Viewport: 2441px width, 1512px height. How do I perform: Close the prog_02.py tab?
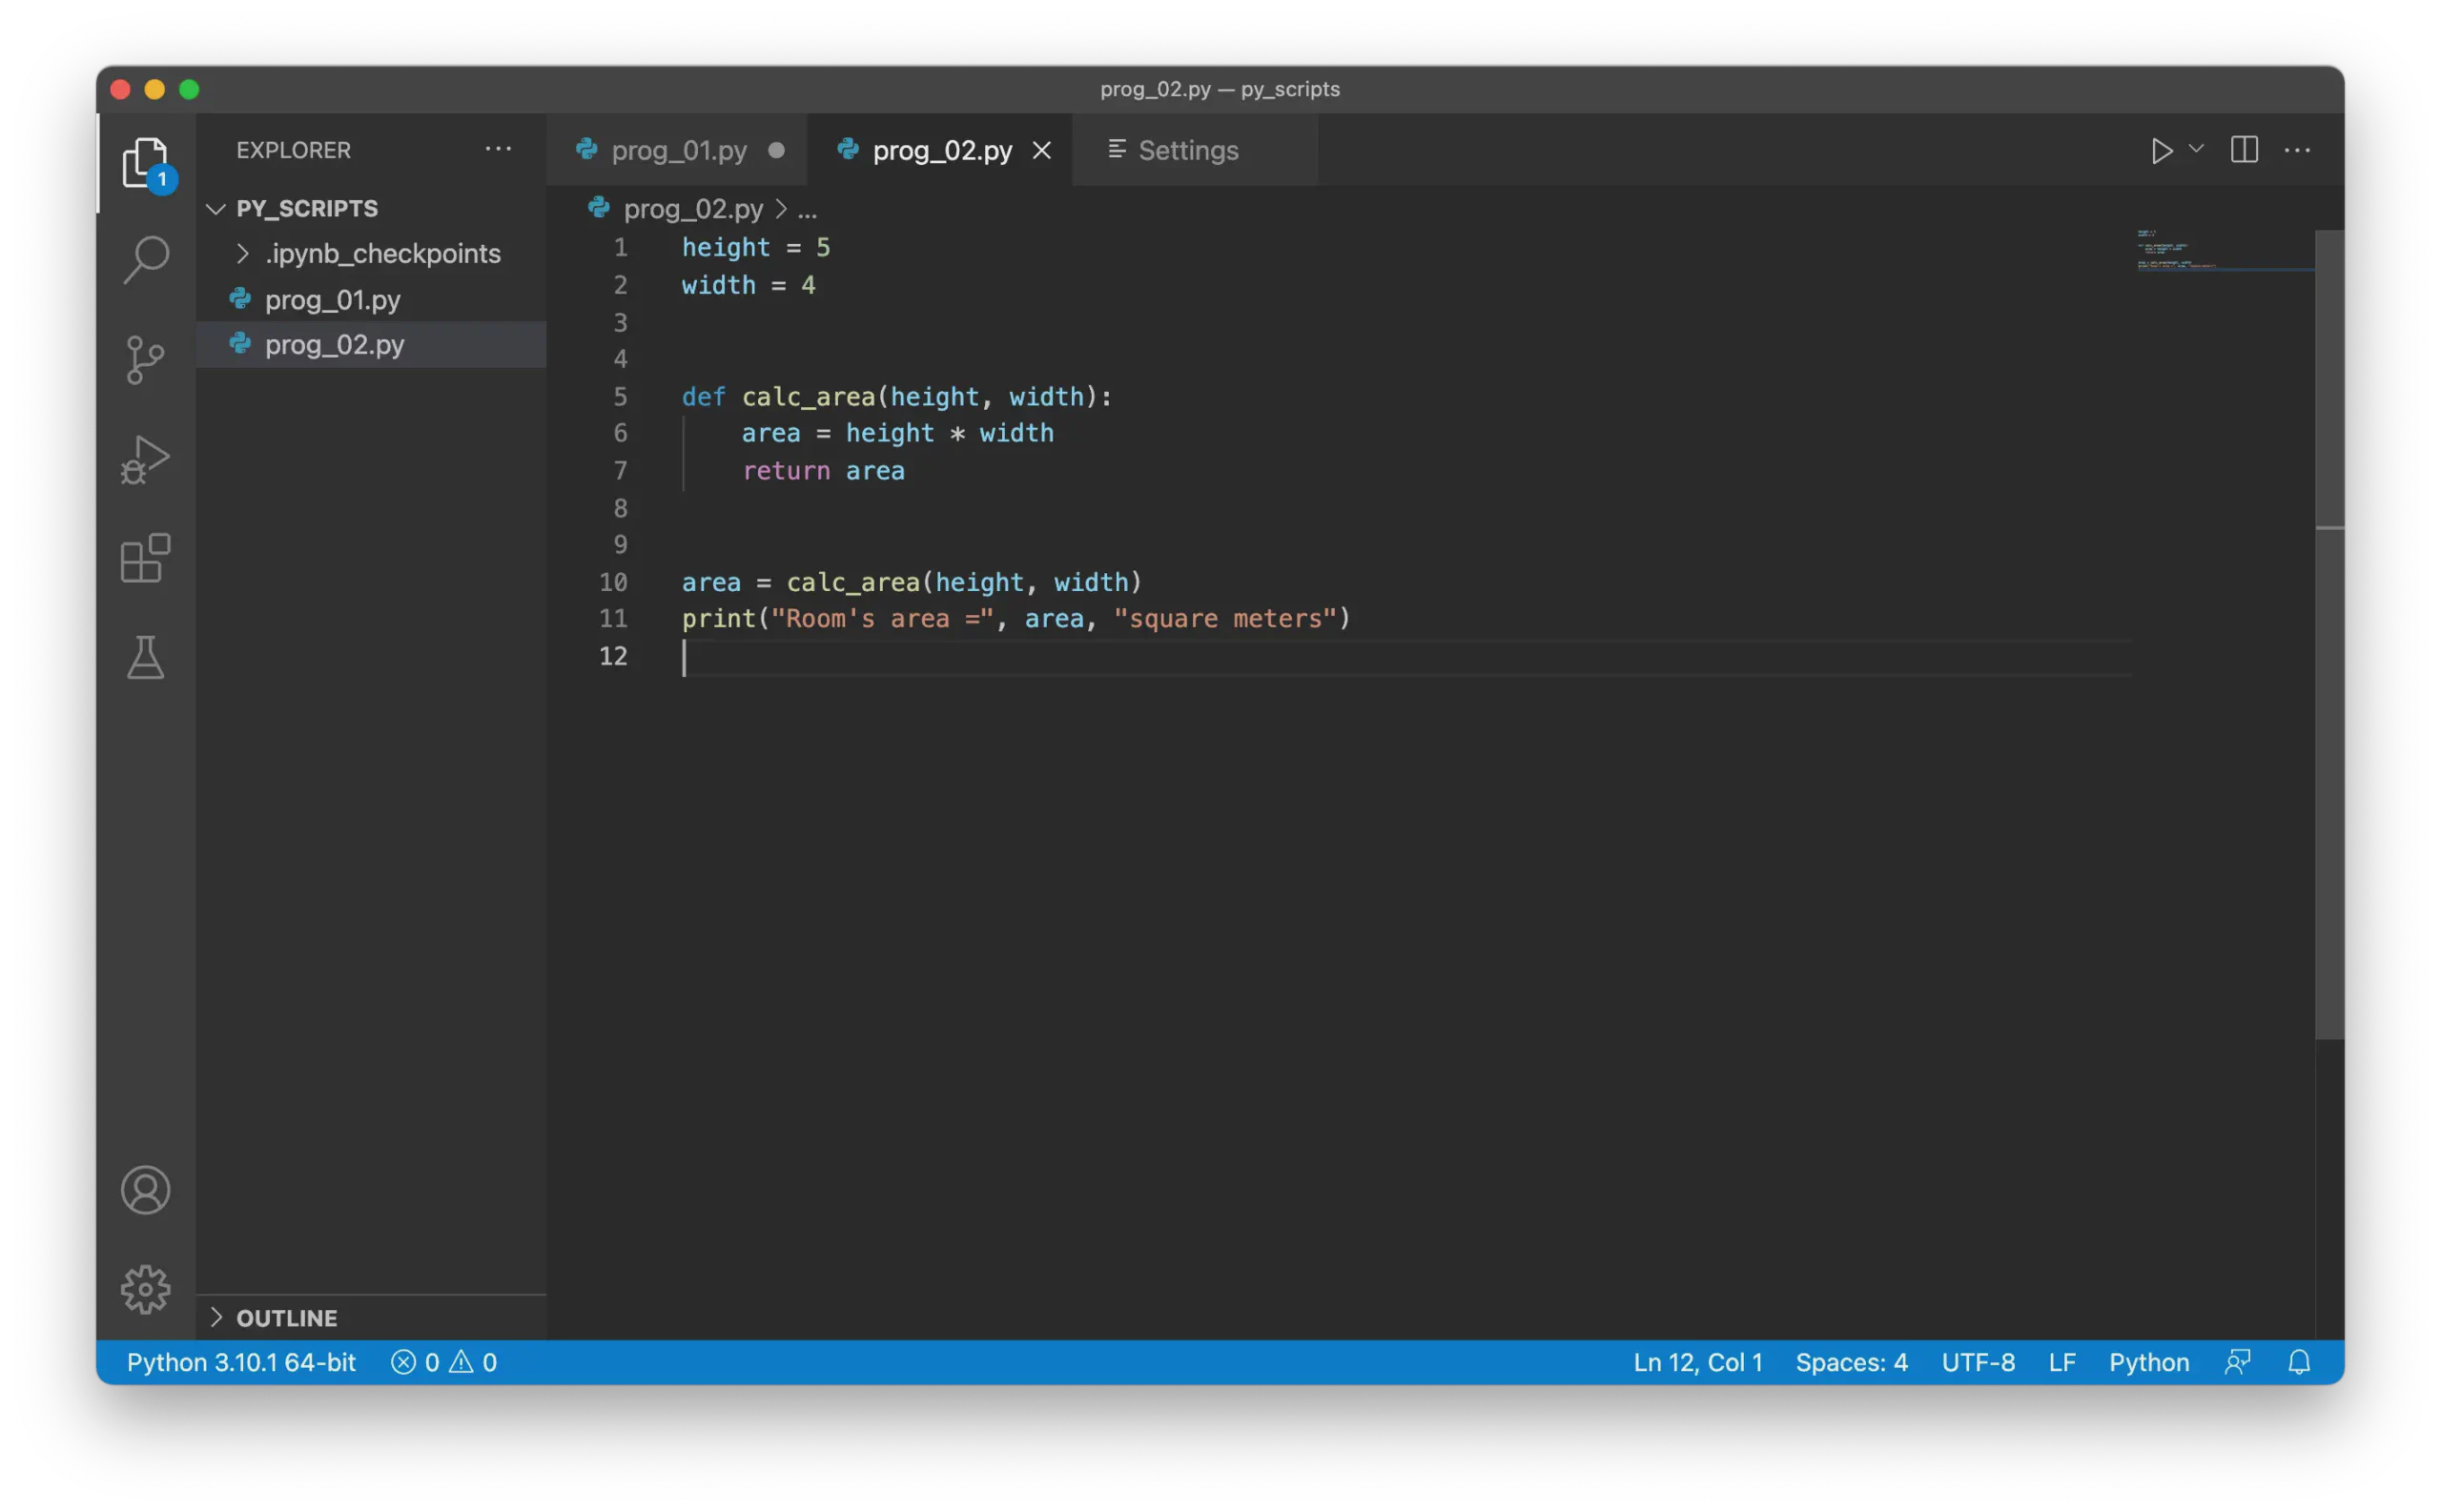[x=1042, y=148]
